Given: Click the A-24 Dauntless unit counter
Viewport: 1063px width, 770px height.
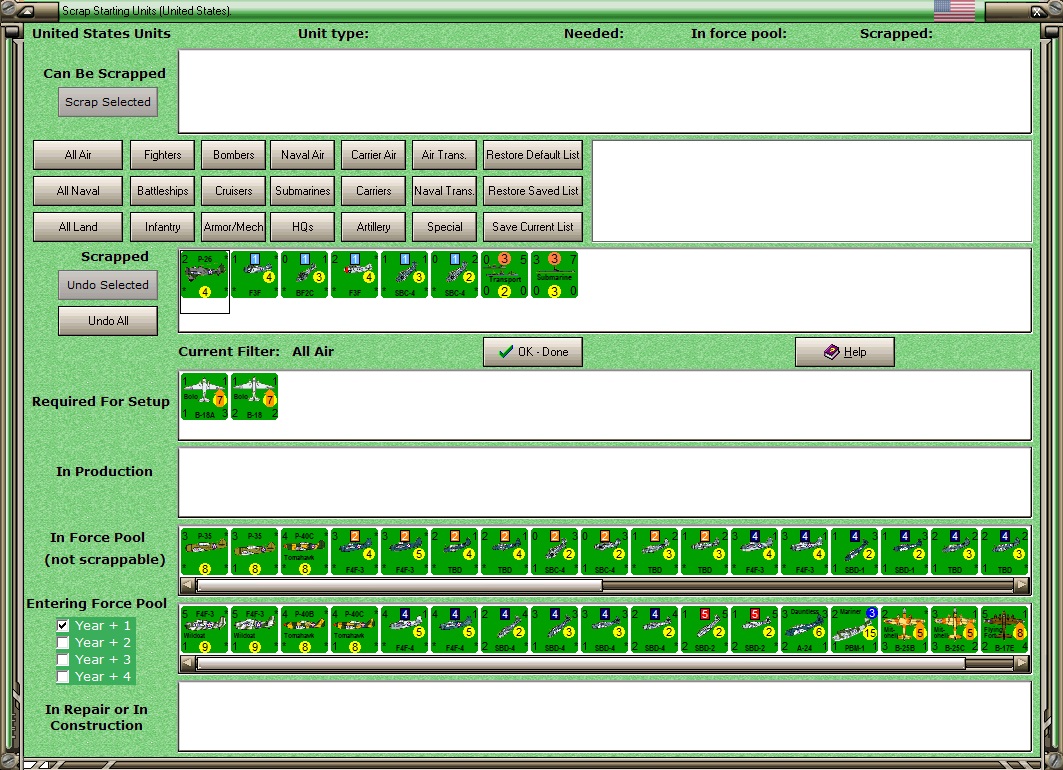Looking at the screenshot, I should 804,630.
